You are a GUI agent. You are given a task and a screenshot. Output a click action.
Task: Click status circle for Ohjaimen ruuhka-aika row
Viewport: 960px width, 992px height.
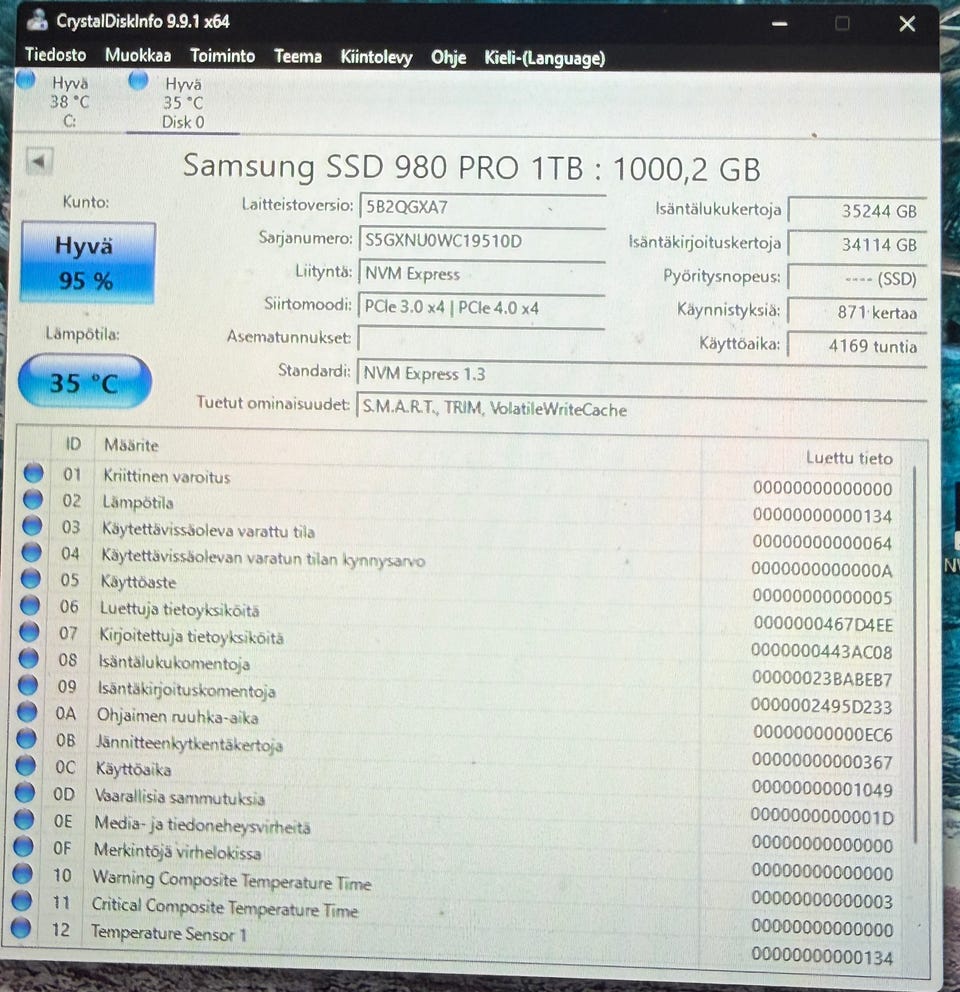point(27,711)
